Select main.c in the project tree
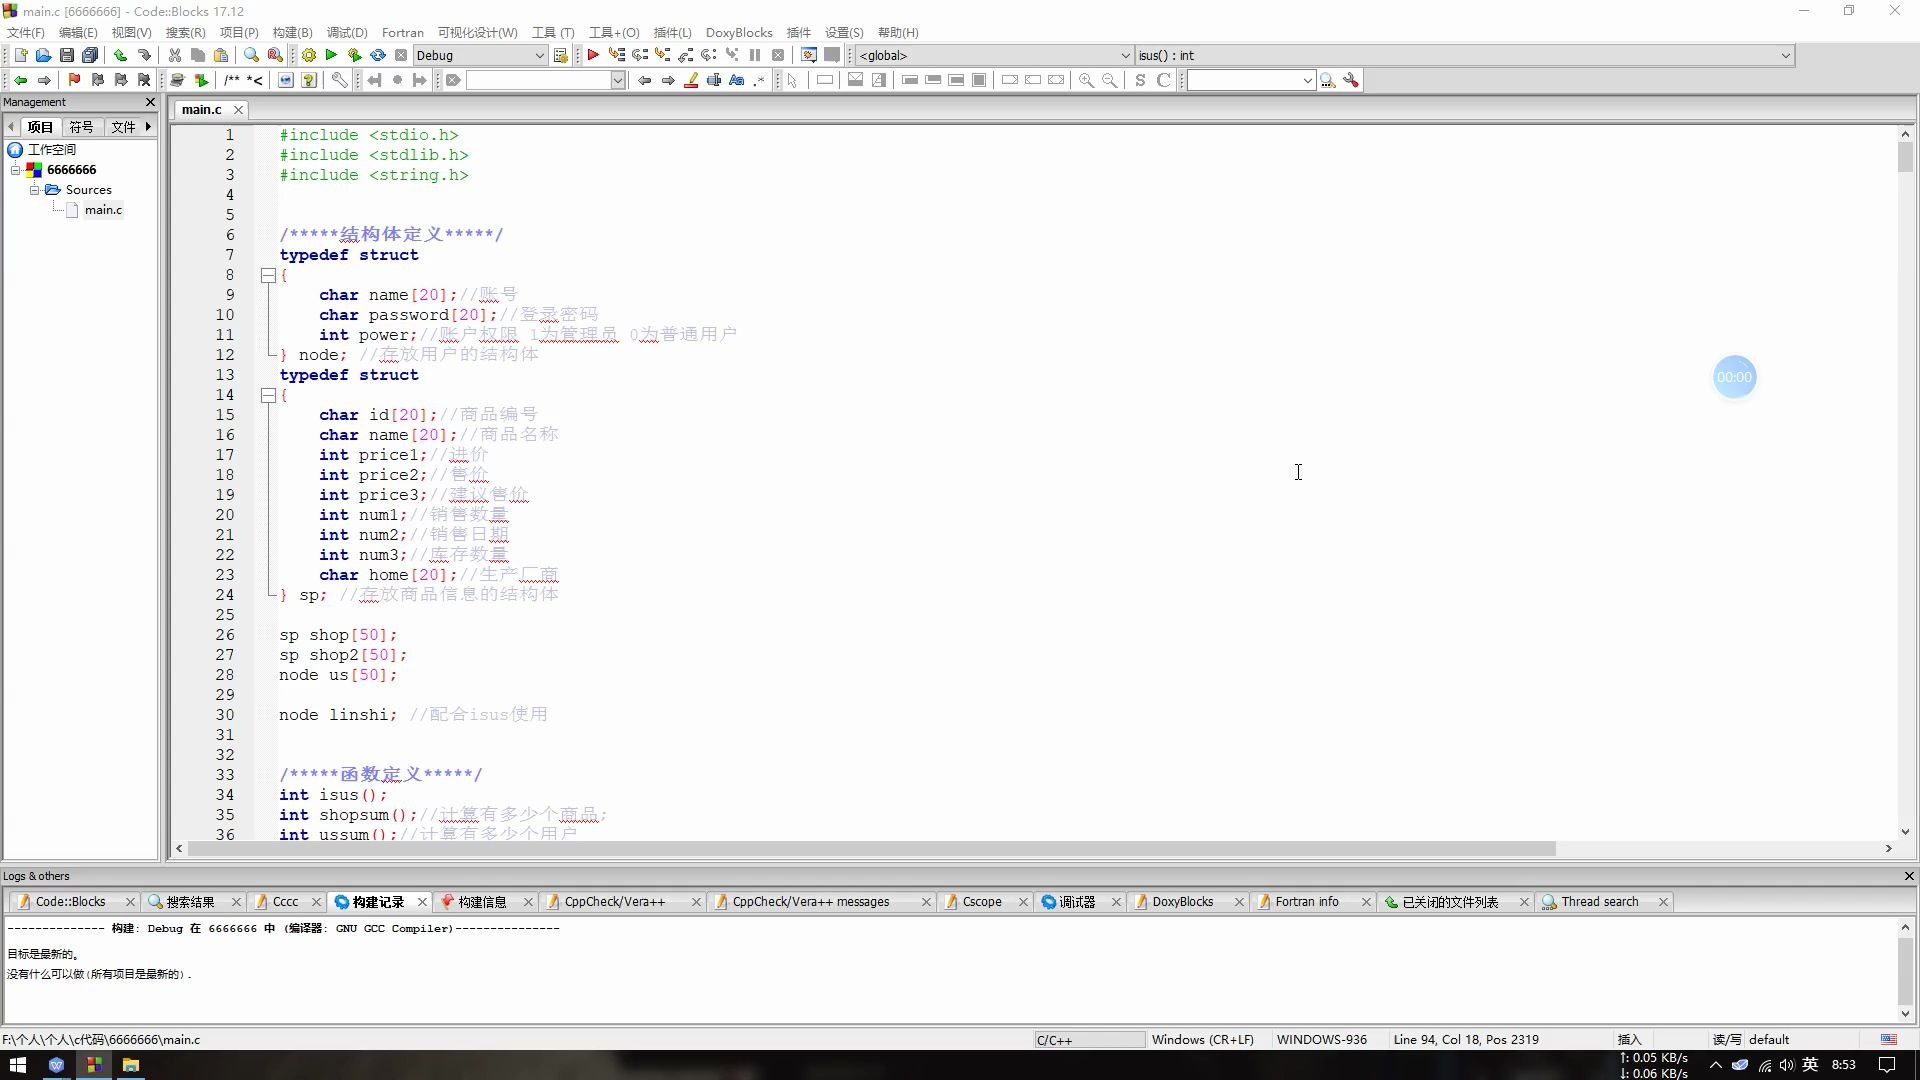1920x1080 pixels. [103, 210]
